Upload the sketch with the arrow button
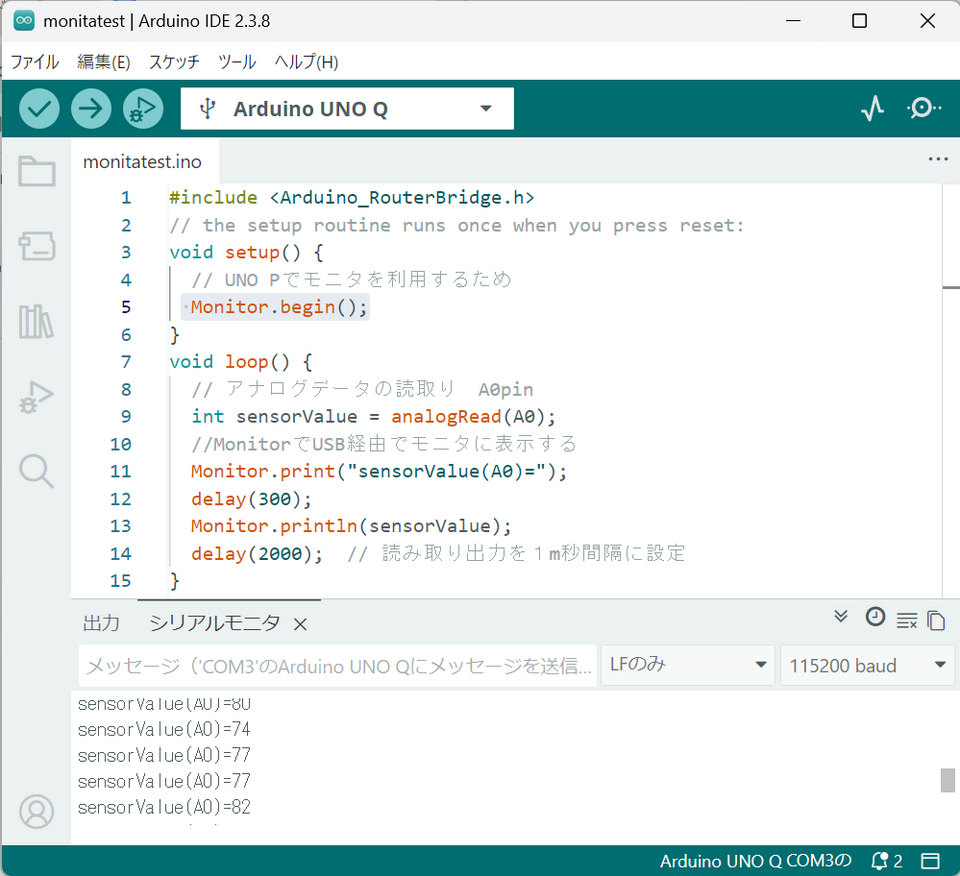This screenshot has height=876, width=960. click(91, 109)
